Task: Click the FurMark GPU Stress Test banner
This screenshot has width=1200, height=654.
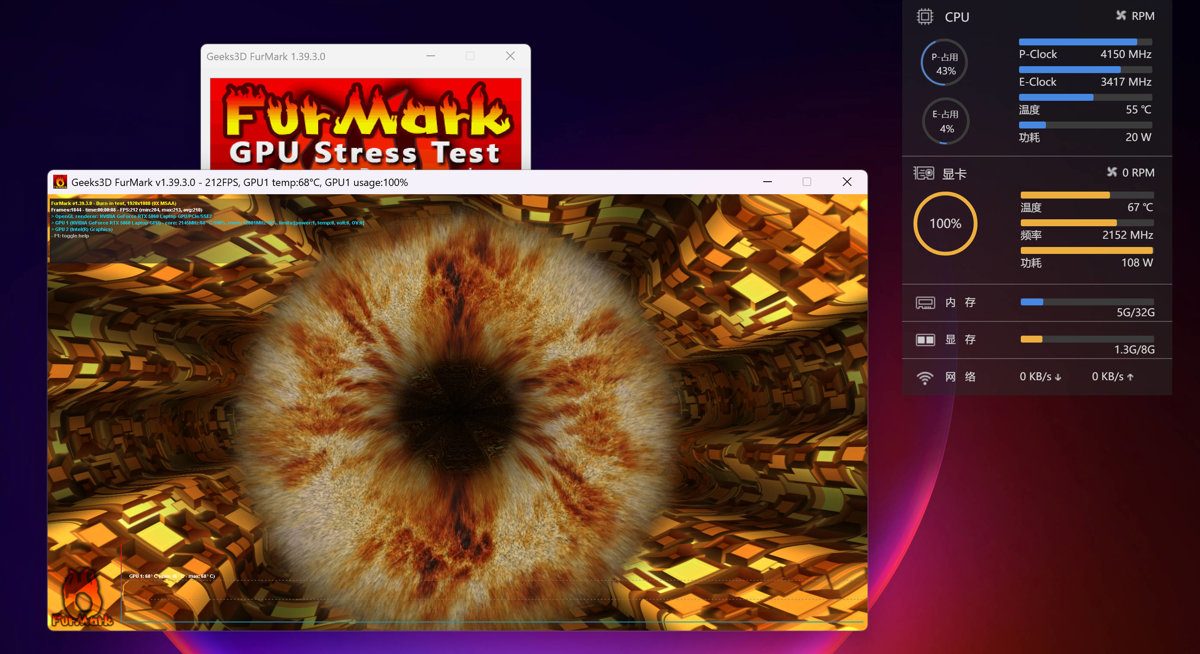Action: tap(365, 124)
